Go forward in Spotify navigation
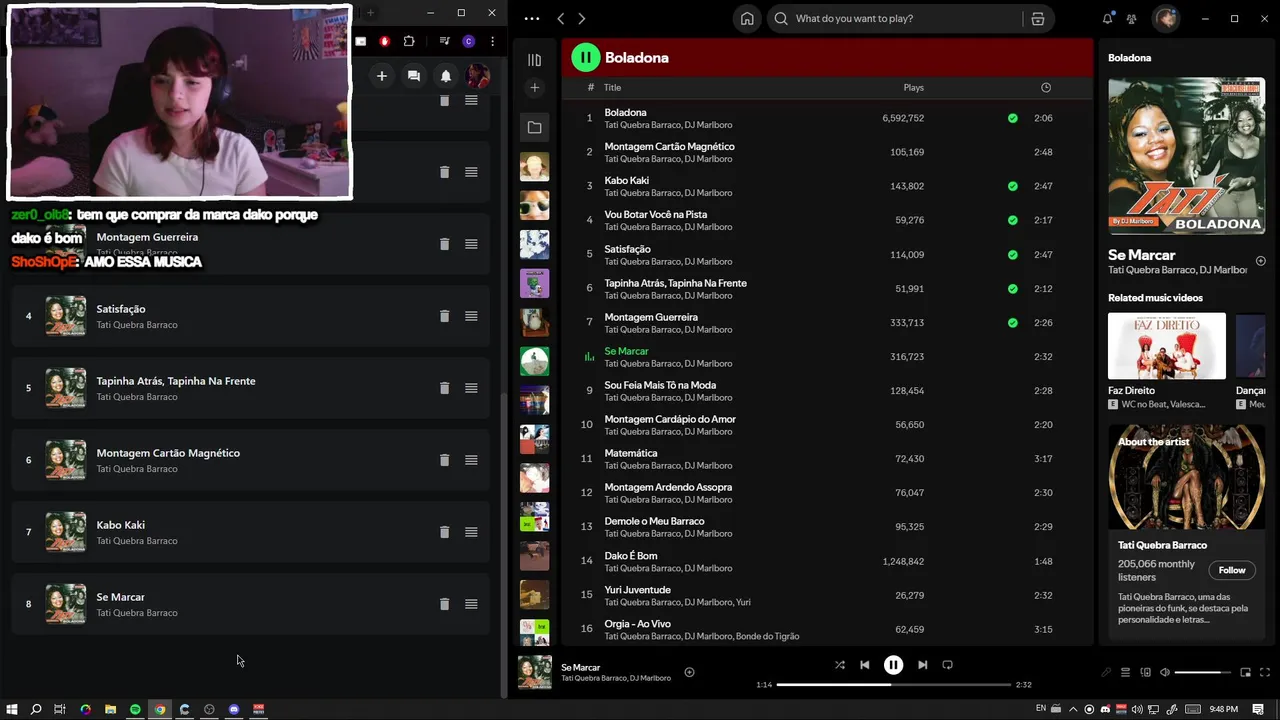This screenshot has width=1280, height=720. [x=582, y=18]
